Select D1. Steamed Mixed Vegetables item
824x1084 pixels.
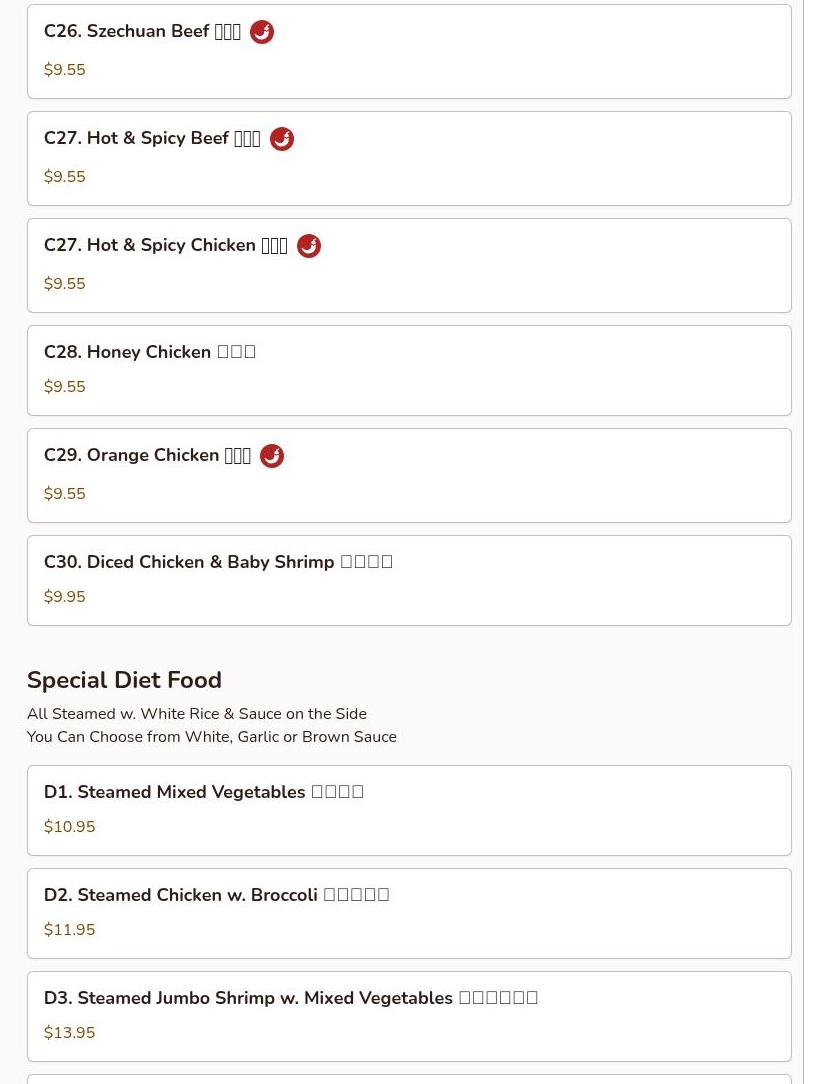pyautogui.click(x=409, y=811)
